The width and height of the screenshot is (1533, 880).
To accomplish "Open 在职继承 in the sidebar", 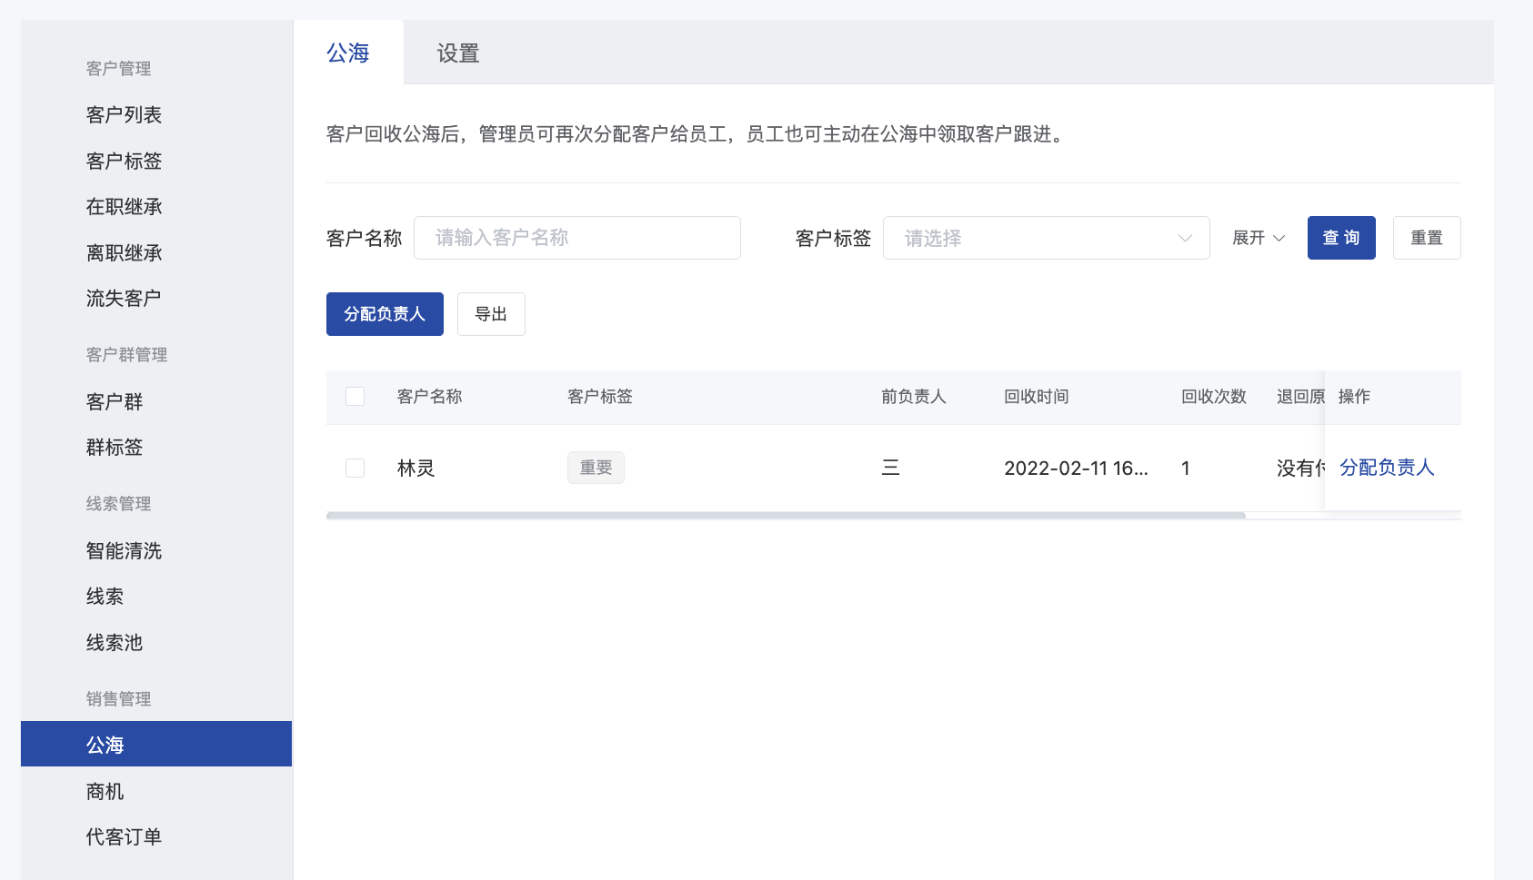I will point(124,207).
